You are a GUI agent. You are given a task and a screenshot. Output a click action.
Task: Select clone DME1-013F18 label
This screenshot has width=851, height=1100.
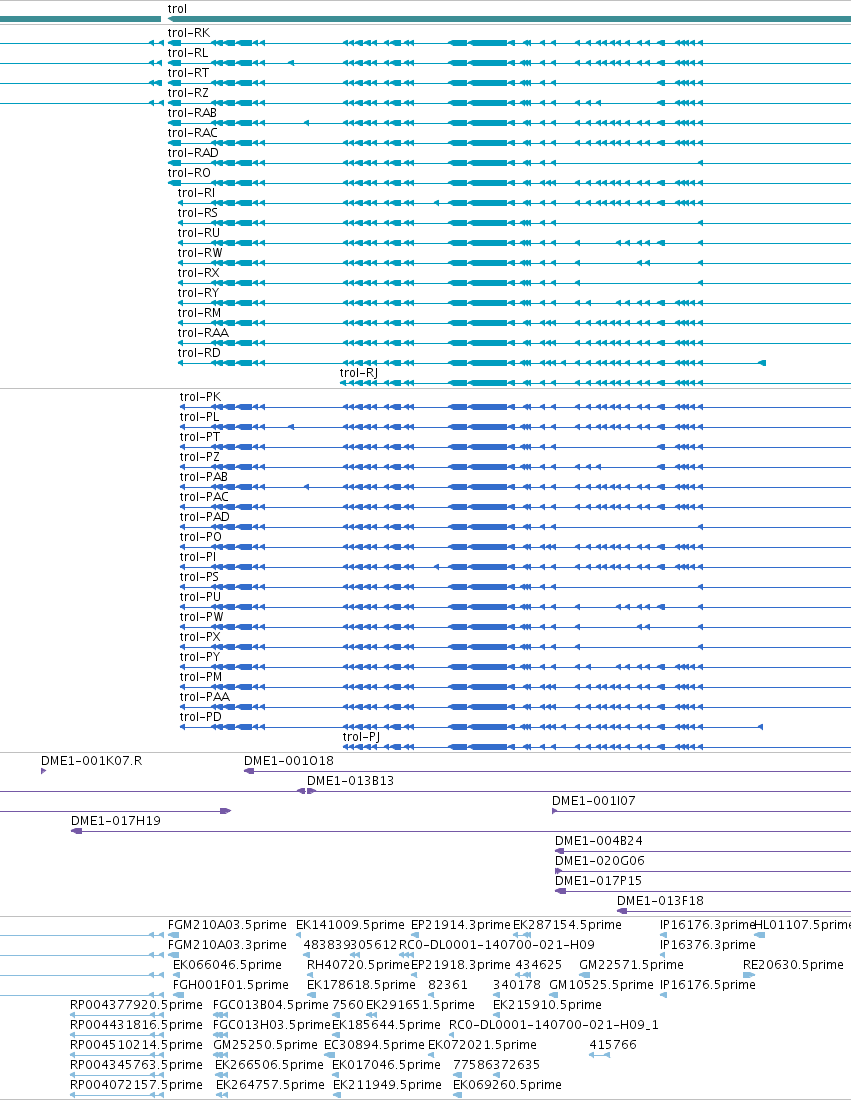tap(660, 901)
